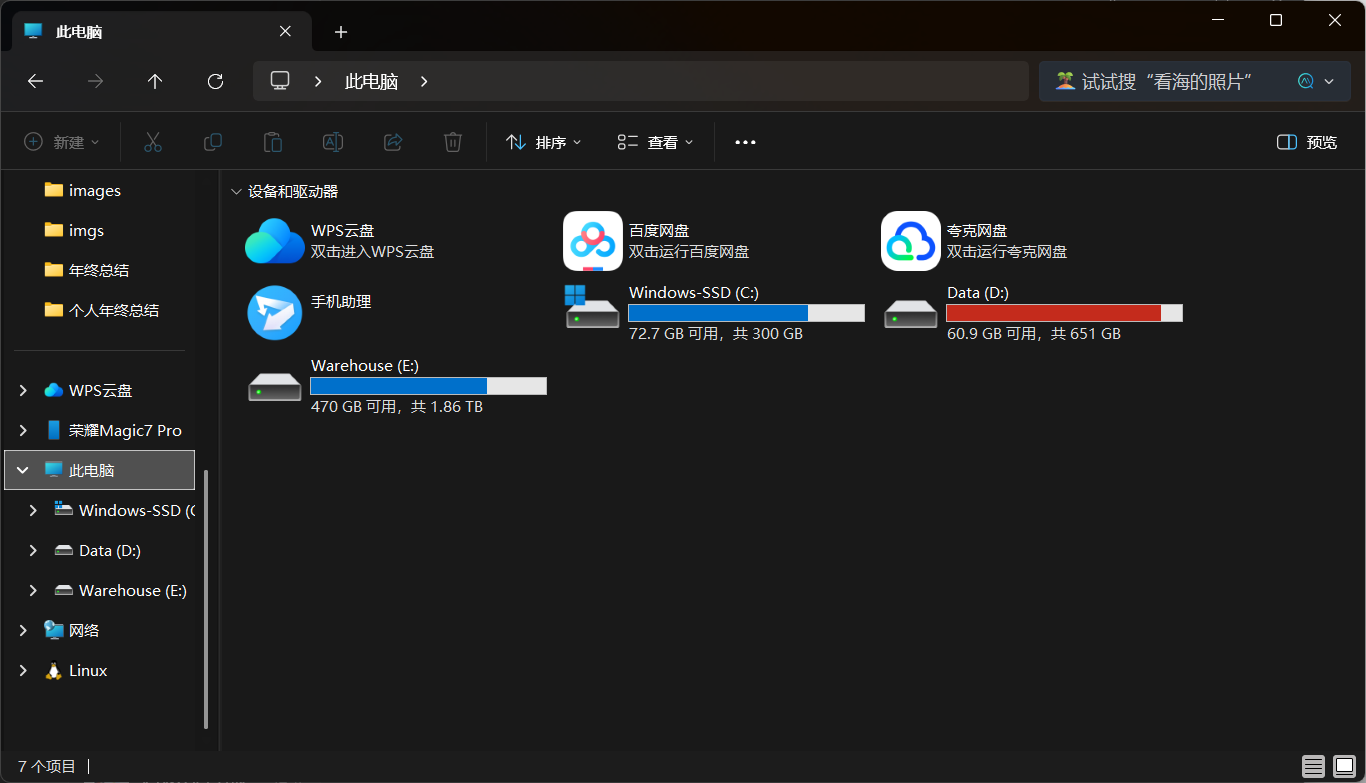Click the AI search icon in search box
The width and height of the screenshot is (1366, 783).
click(1305, 82)
